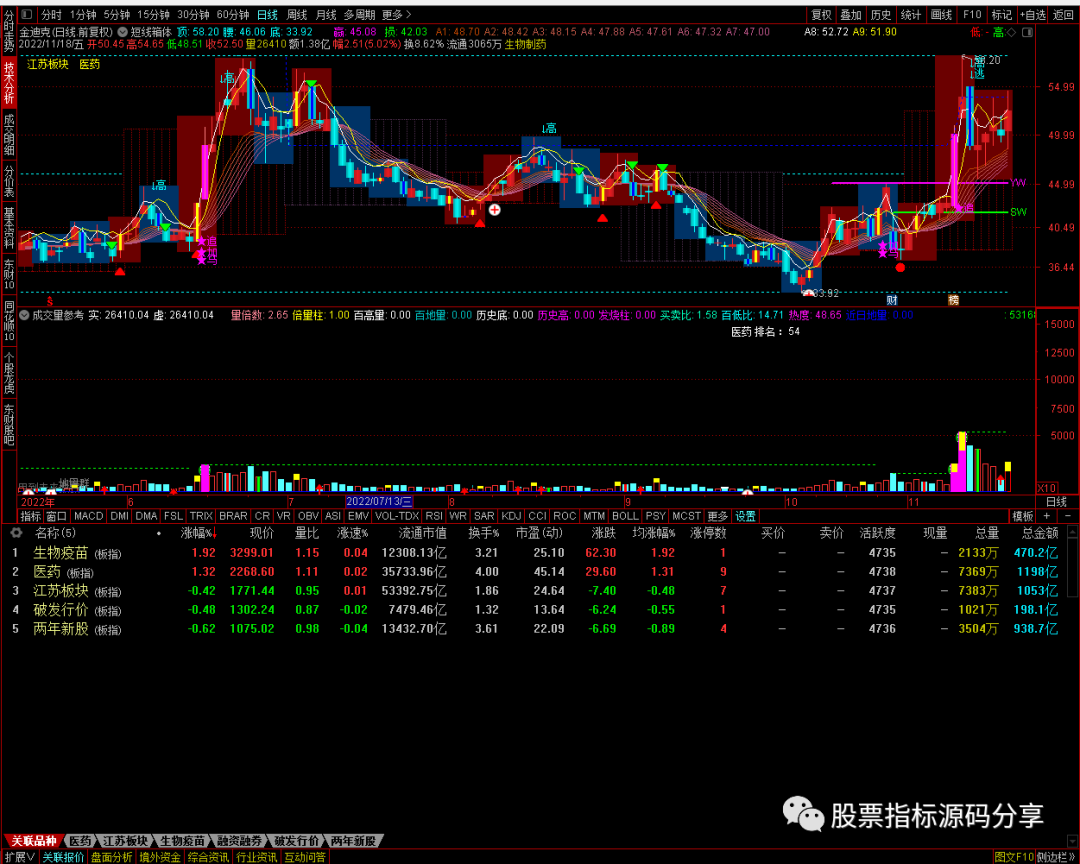Expand 更多 indicators list
Image resolution: width=1080 pixels, height=864 pixels.
tap(717, 516)
